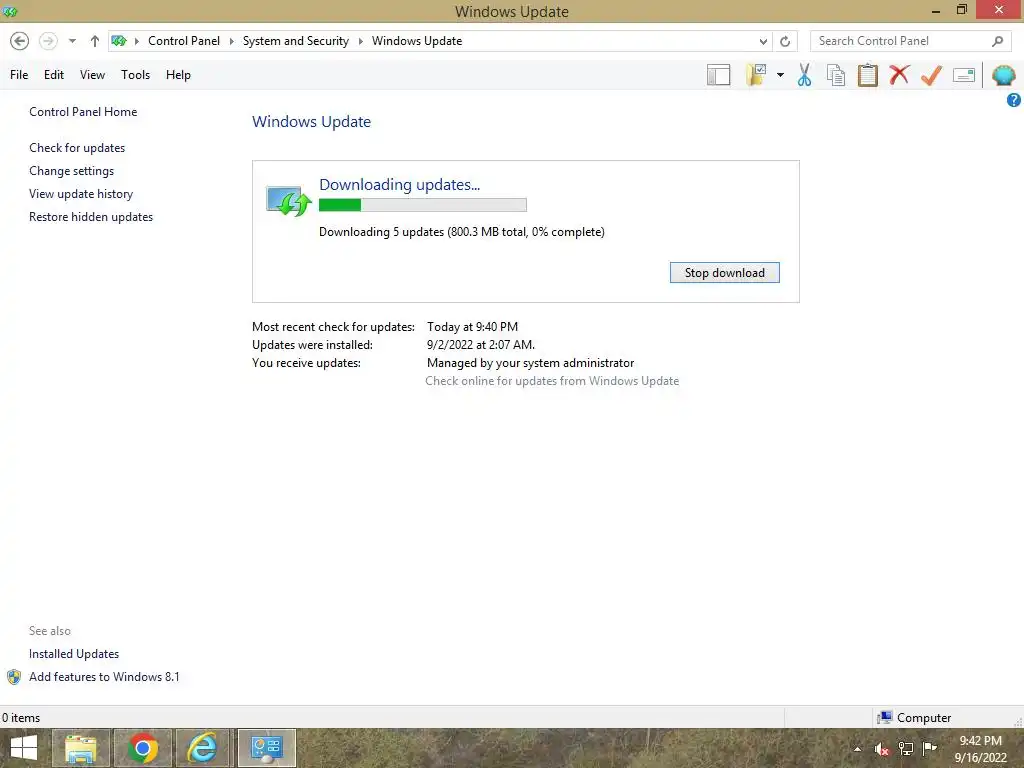Image resolution: width=1024 pixels, height=768 pixels.
Task: Open Action Center flag icon
Action: tap(929, 748)
